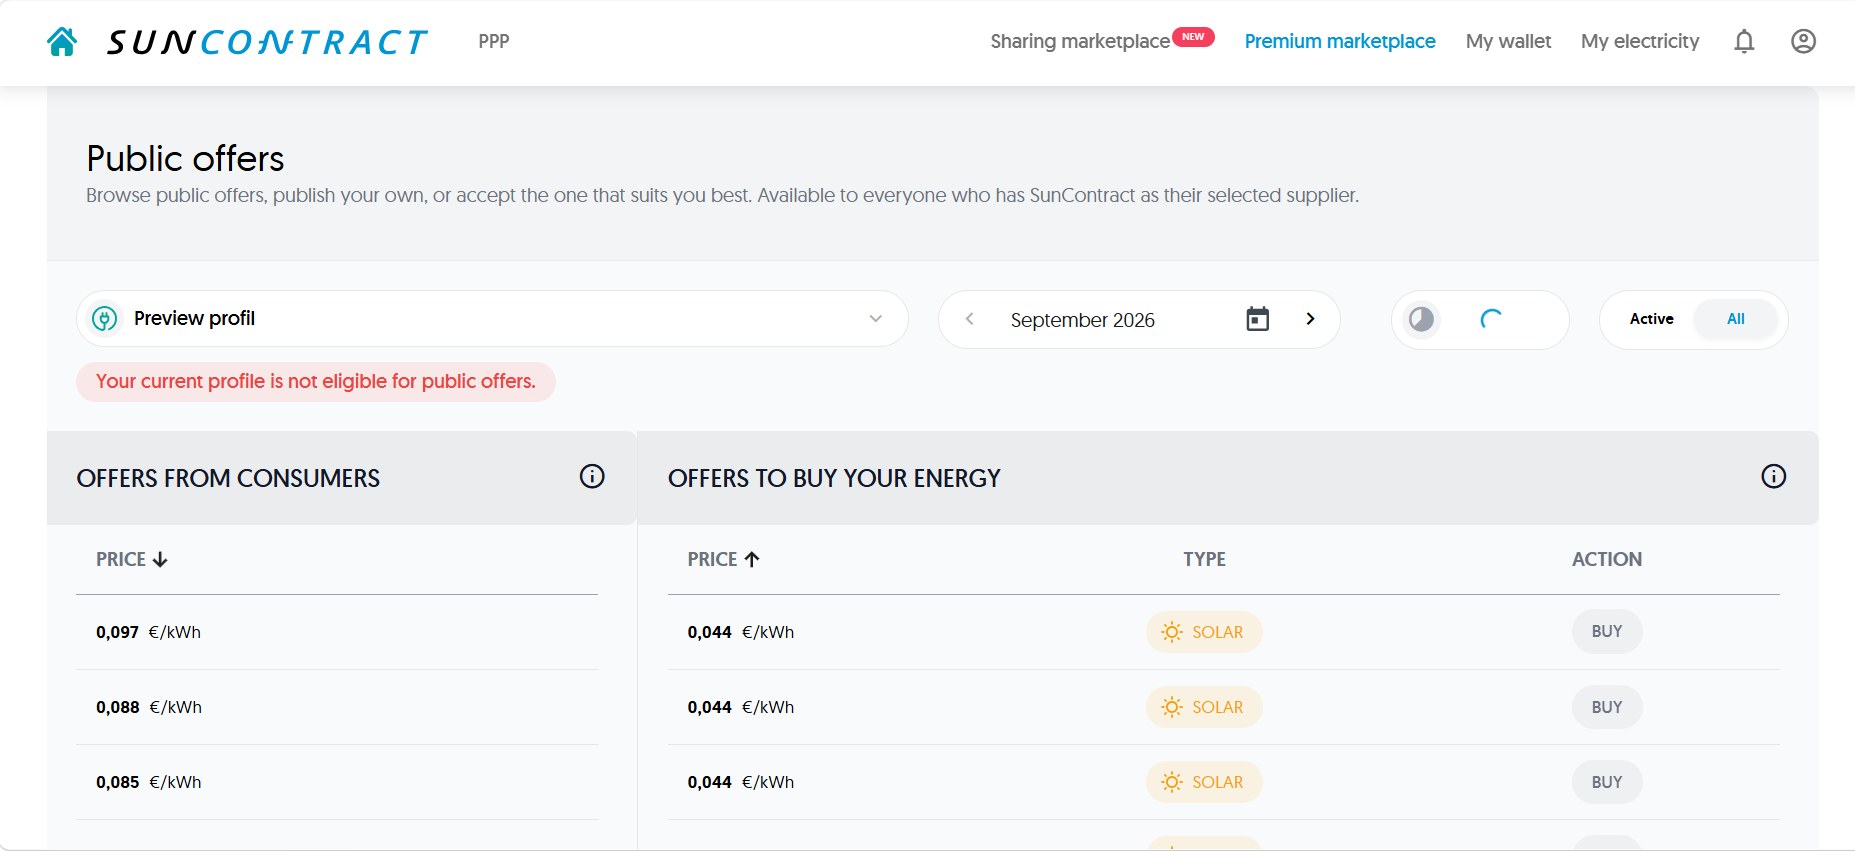Click BUY in first solar offer row

point(1607,632)
